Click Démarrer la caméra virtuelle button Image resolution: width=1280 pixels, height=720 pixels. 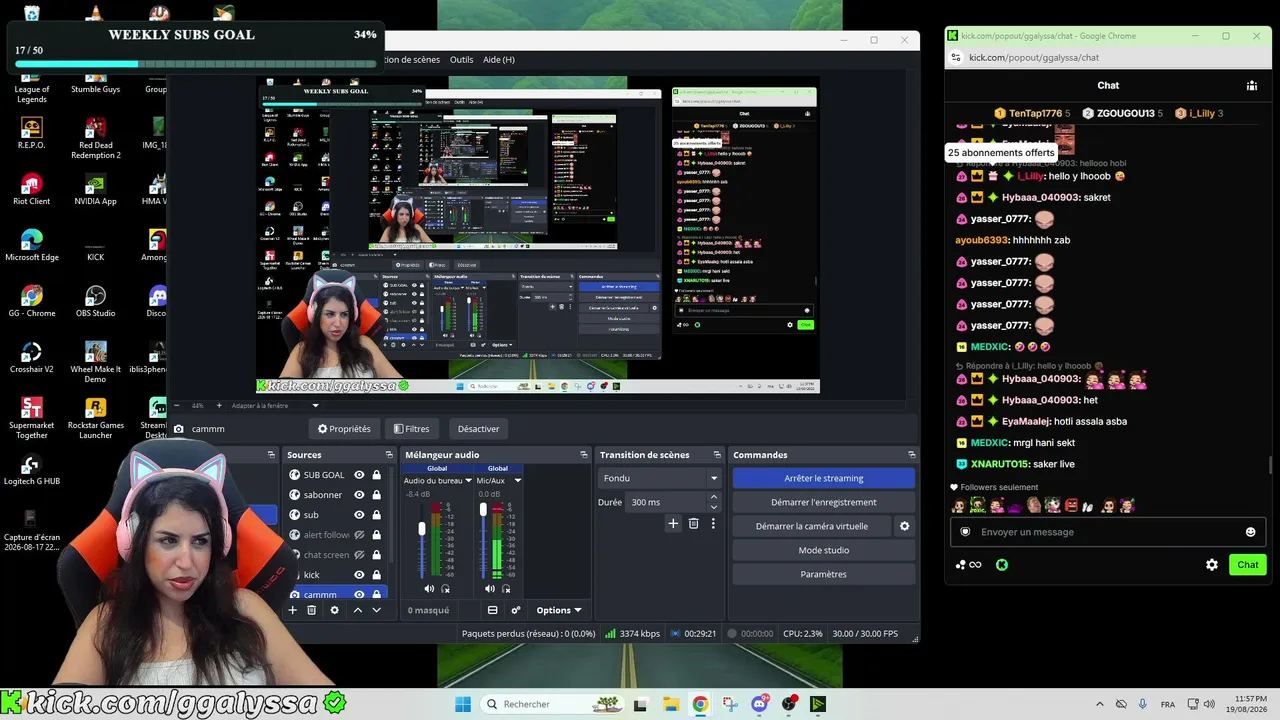pos(812,526)
